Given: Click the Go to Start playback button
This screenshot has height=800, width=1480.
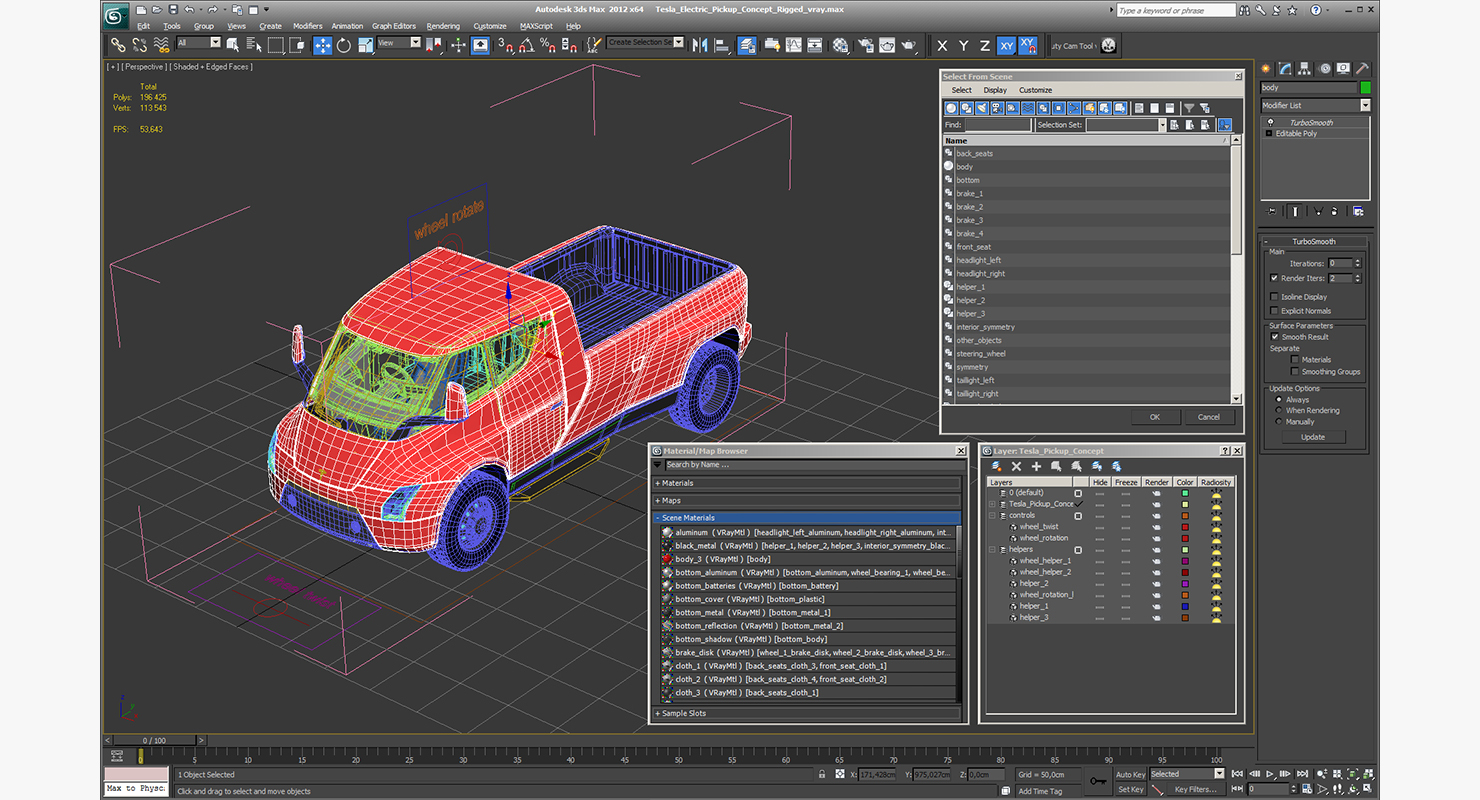Looking at the screenshot, I should click(x=1239, y=773).
